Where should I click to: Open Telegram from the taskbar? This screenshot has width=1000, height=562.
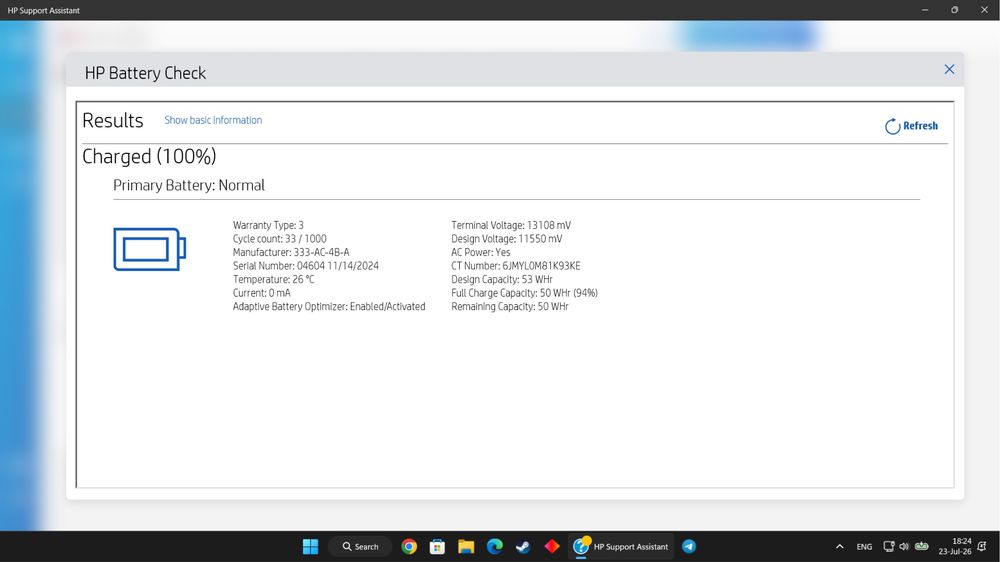(x=689, y=547)
